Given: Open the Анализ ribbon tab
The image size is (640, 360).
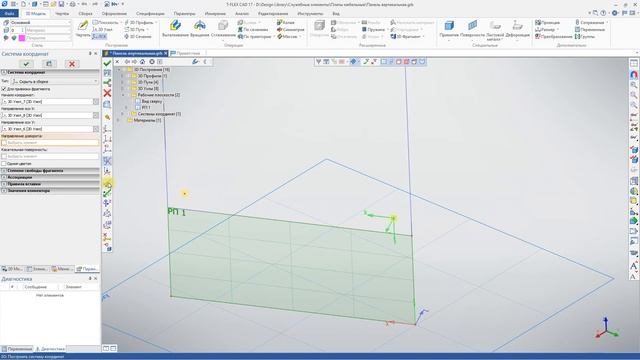Looking at the screenshot, I should pyautogui.click(x=242, y=13).
